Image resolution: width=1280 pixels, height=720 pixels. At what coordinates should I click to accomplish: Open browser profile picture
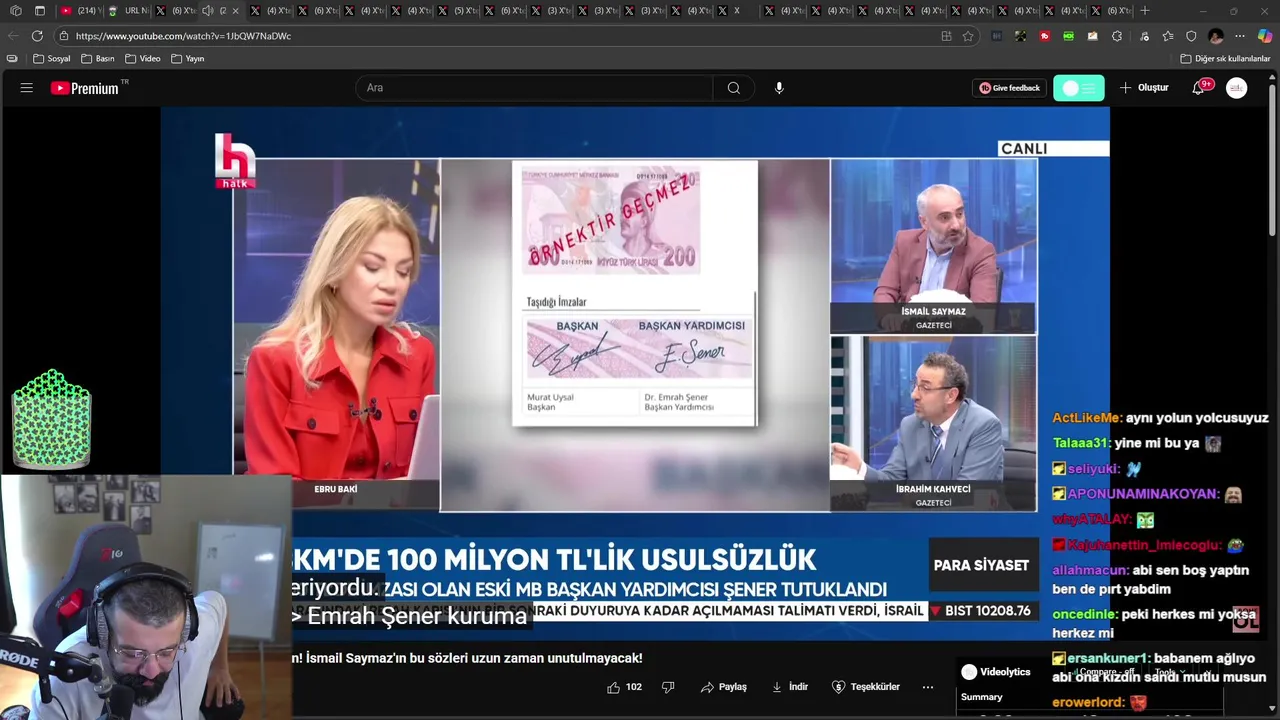(1216, 36)
